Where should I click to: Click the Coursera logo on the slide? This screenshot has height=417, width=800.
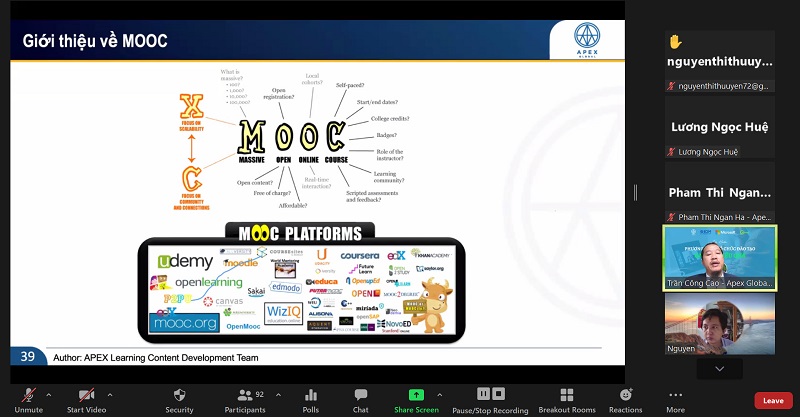(x=360, y=255)
